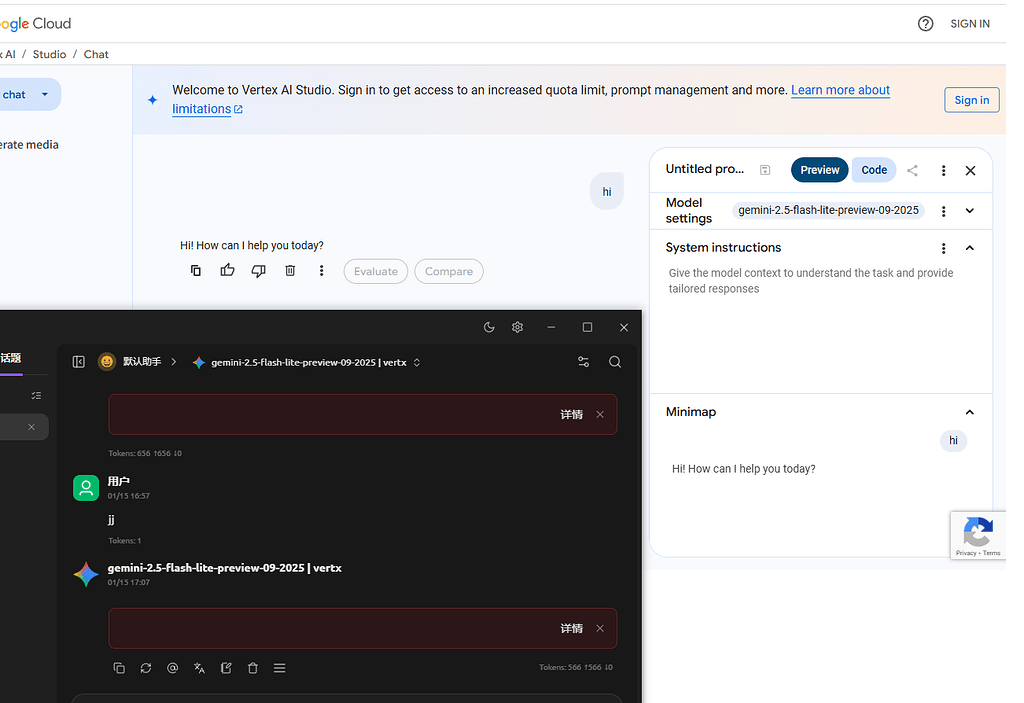Open Google Cloud help icon
The image size is (1024, 703).
[925, 24]
